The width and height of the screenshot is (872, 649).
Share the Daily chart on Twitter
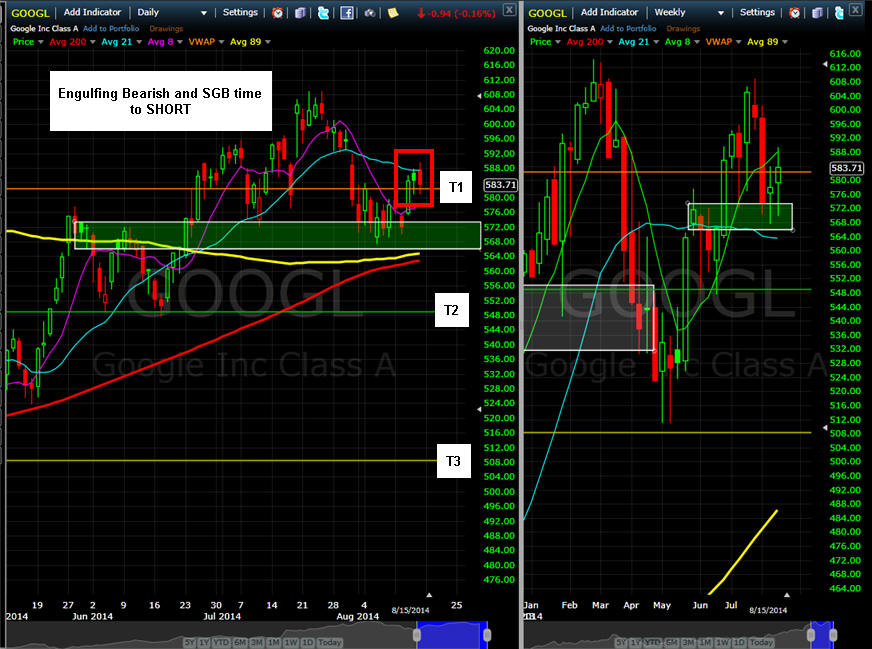pyautogui.click(x=323, y=12)
